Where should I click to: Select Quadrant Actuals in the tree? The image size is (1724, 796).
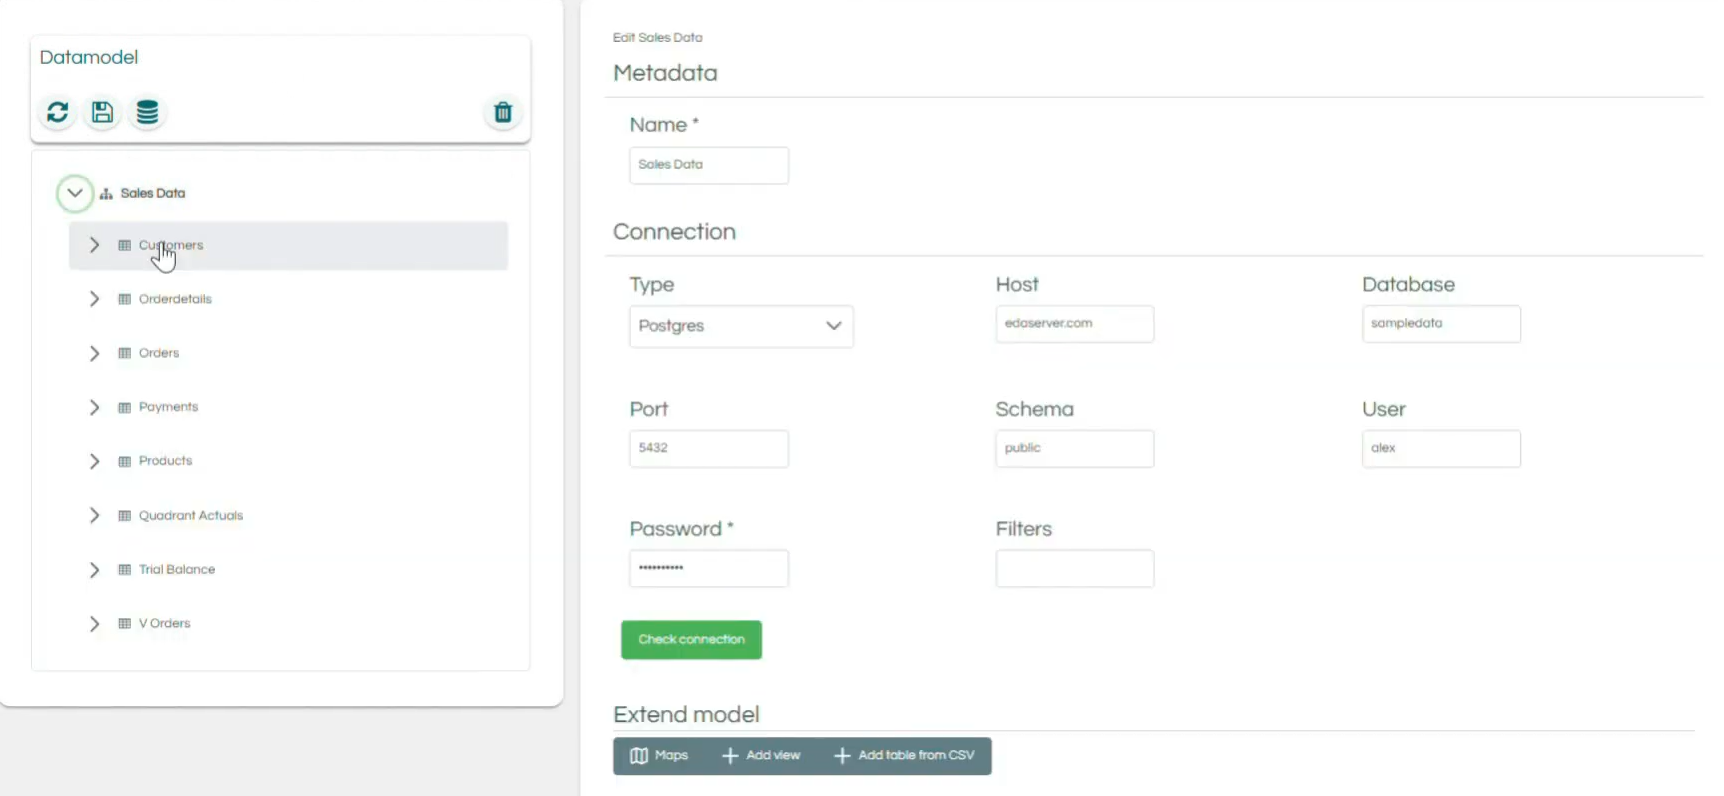(191, 515)
